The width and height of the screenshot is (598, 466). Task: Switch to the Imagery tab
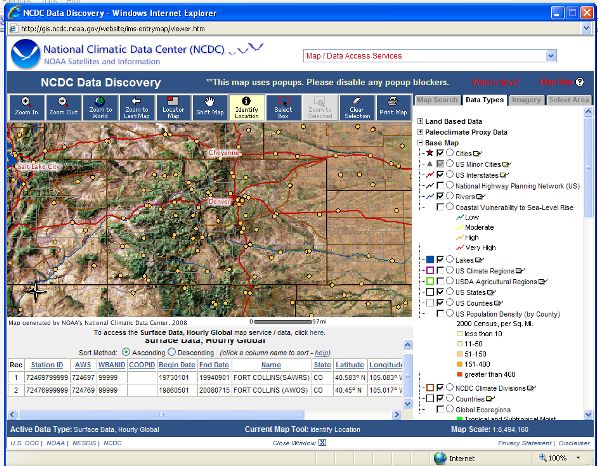click(x=526, y=100)
